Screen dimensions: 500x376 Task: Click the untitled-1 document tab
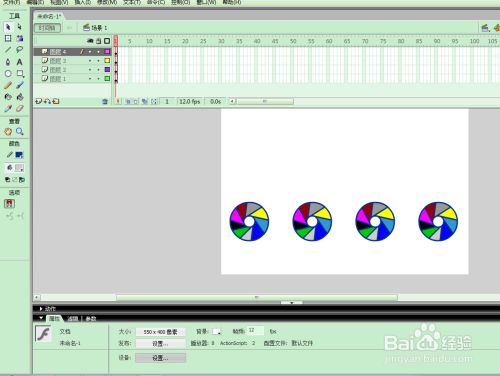click(49, 16)
